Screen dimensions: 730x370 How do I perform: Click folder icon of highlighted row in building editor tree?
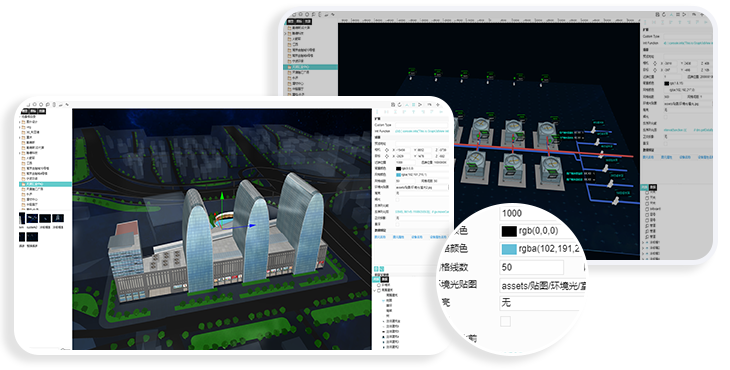[24, 184]
